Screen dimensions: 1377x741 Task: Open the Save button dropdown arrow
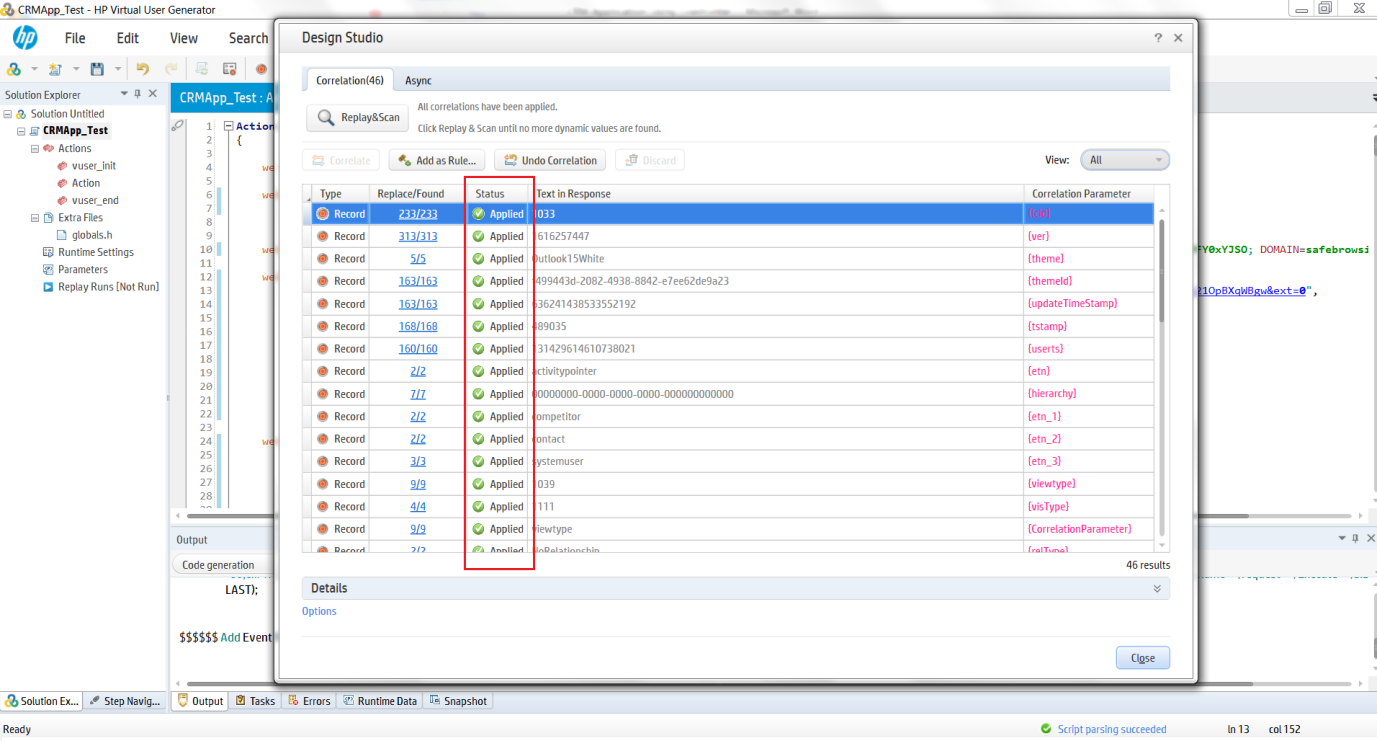click(118, 69)
